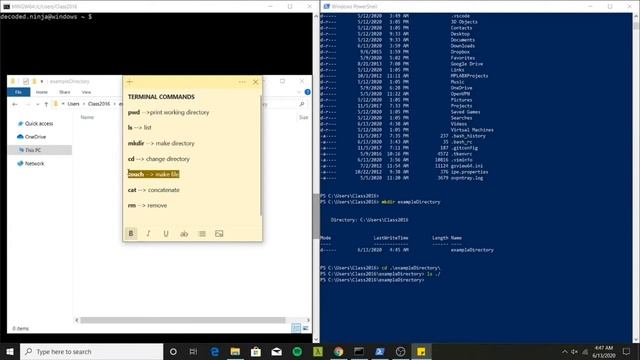Click the highlighted touch line in sticky note
The height and width of the screenshot is (360, 640).
click(153, 174)
